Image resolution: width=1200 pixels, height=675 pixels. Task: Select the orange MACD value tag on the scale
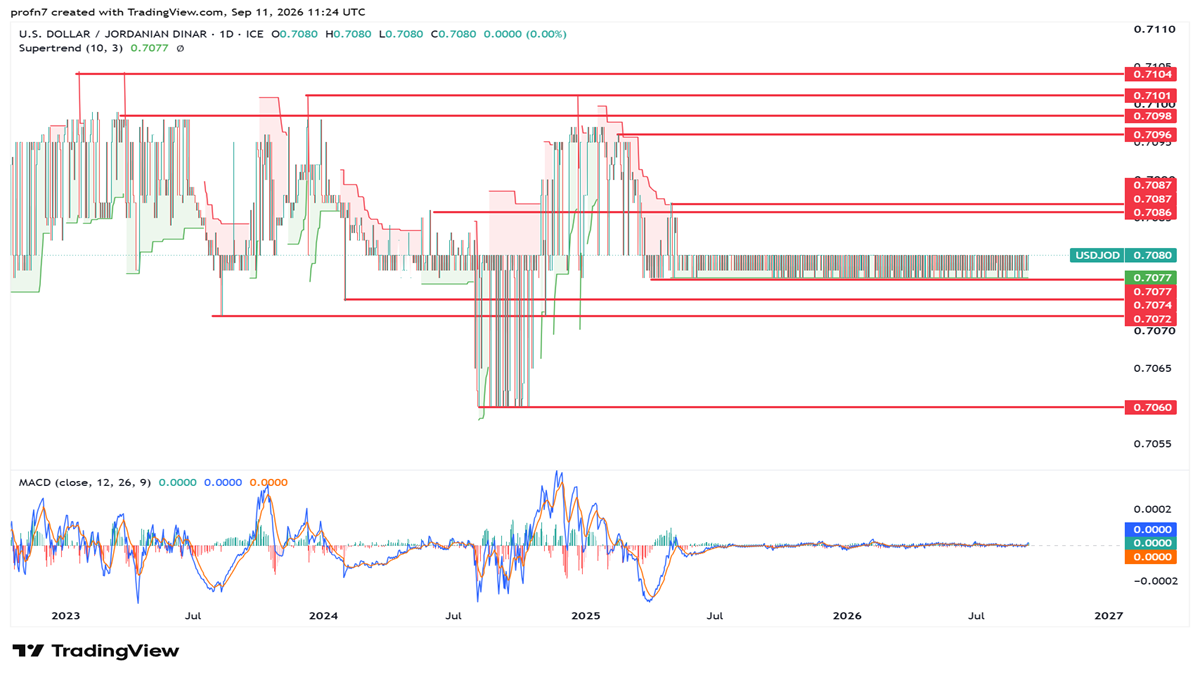(1151, 557)
